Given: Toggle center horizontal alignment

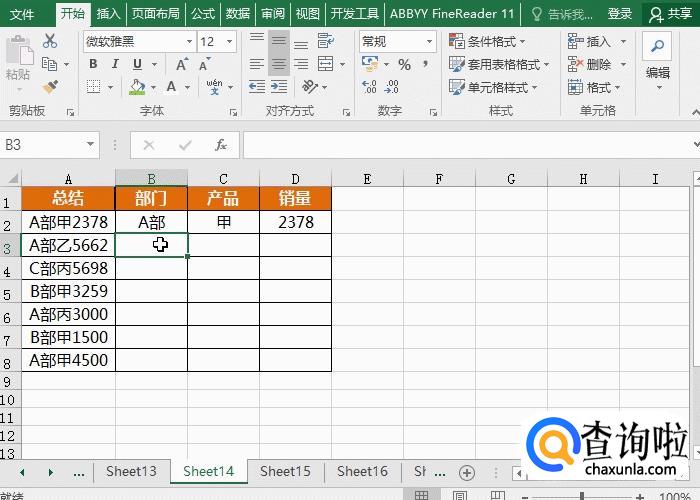Looking at the screenshot, I should point(279,64).
